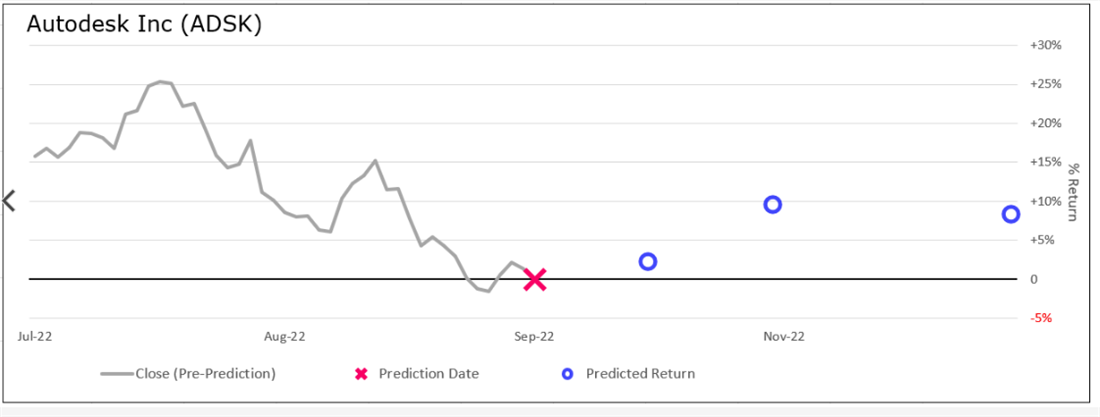Select the predicted return circle near +2%

point(647,262)
